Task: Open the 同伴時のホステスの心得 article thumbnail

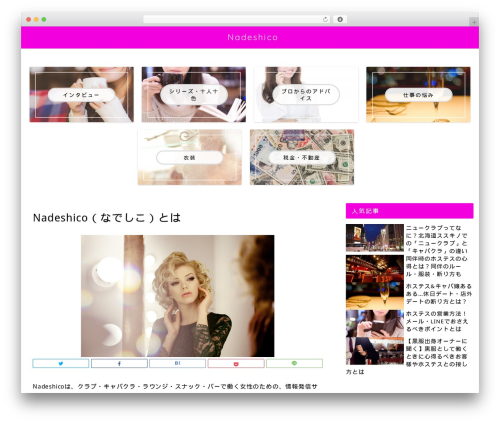Action: pyautogui.click(x=375, y=268)
